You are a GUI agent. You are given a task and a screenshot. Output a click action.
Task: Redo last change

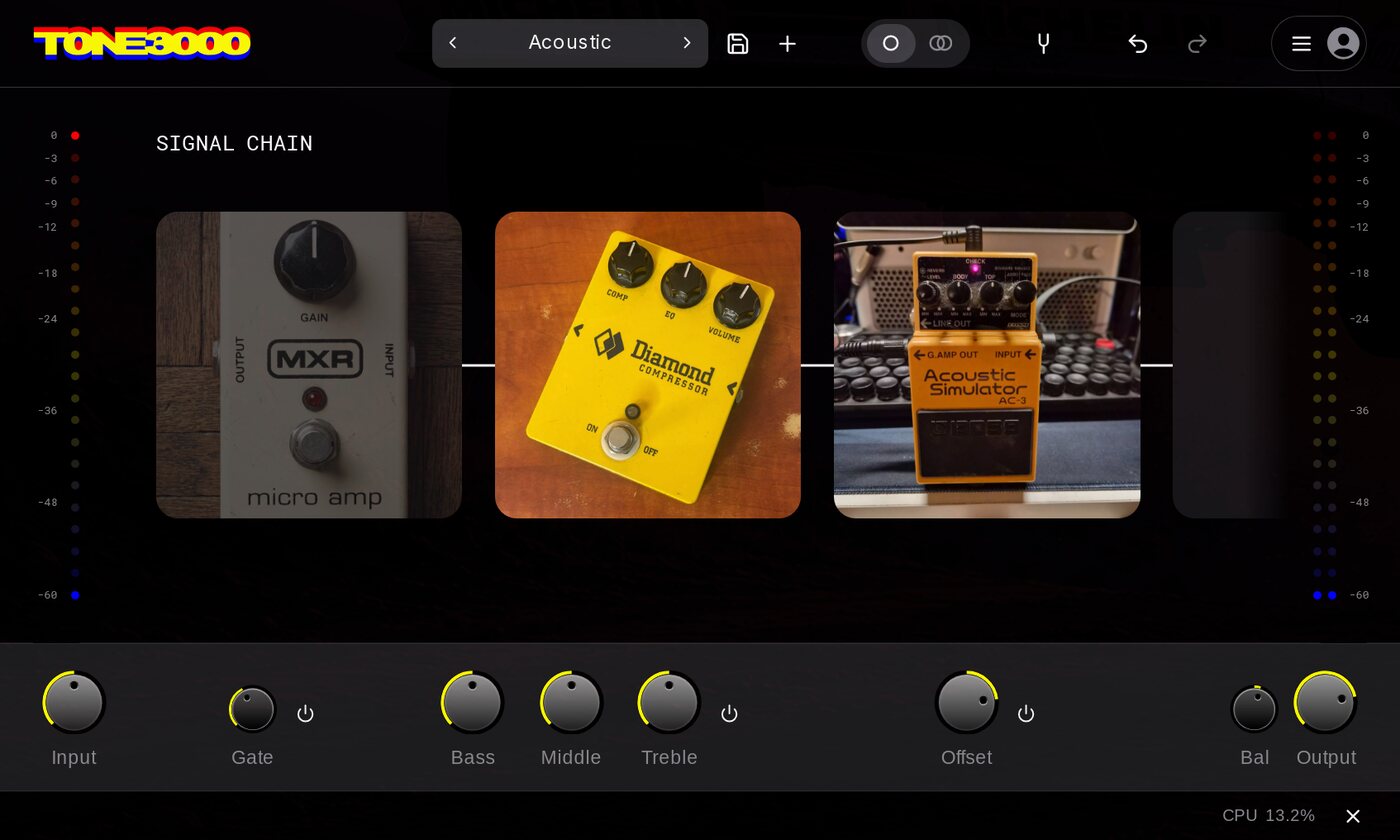click(x=1197, y=43)
